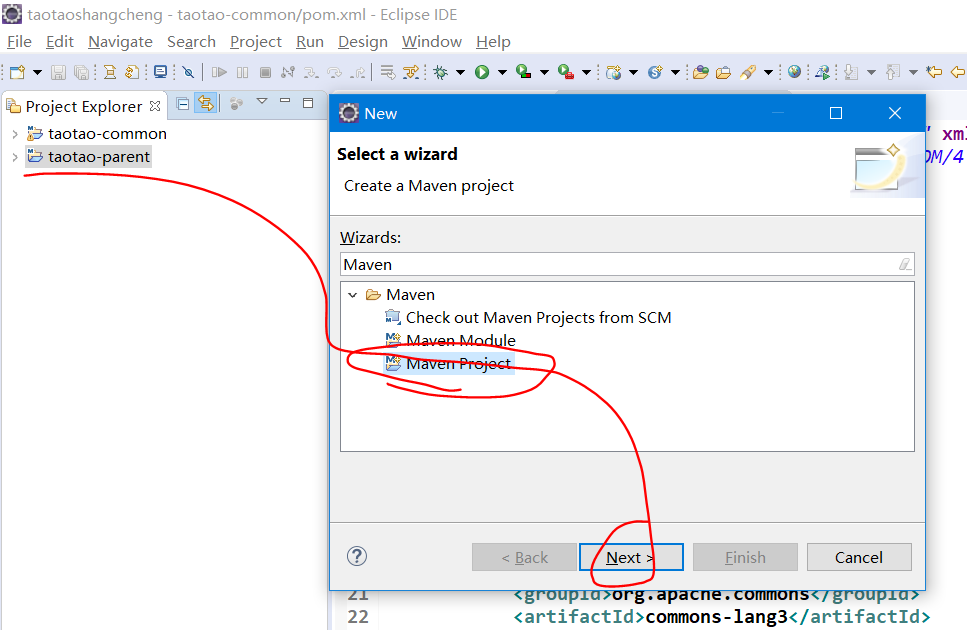The image size is (967, 630).
Task: Click Next Annotation toolbar icon
Action: coord(851,72)
